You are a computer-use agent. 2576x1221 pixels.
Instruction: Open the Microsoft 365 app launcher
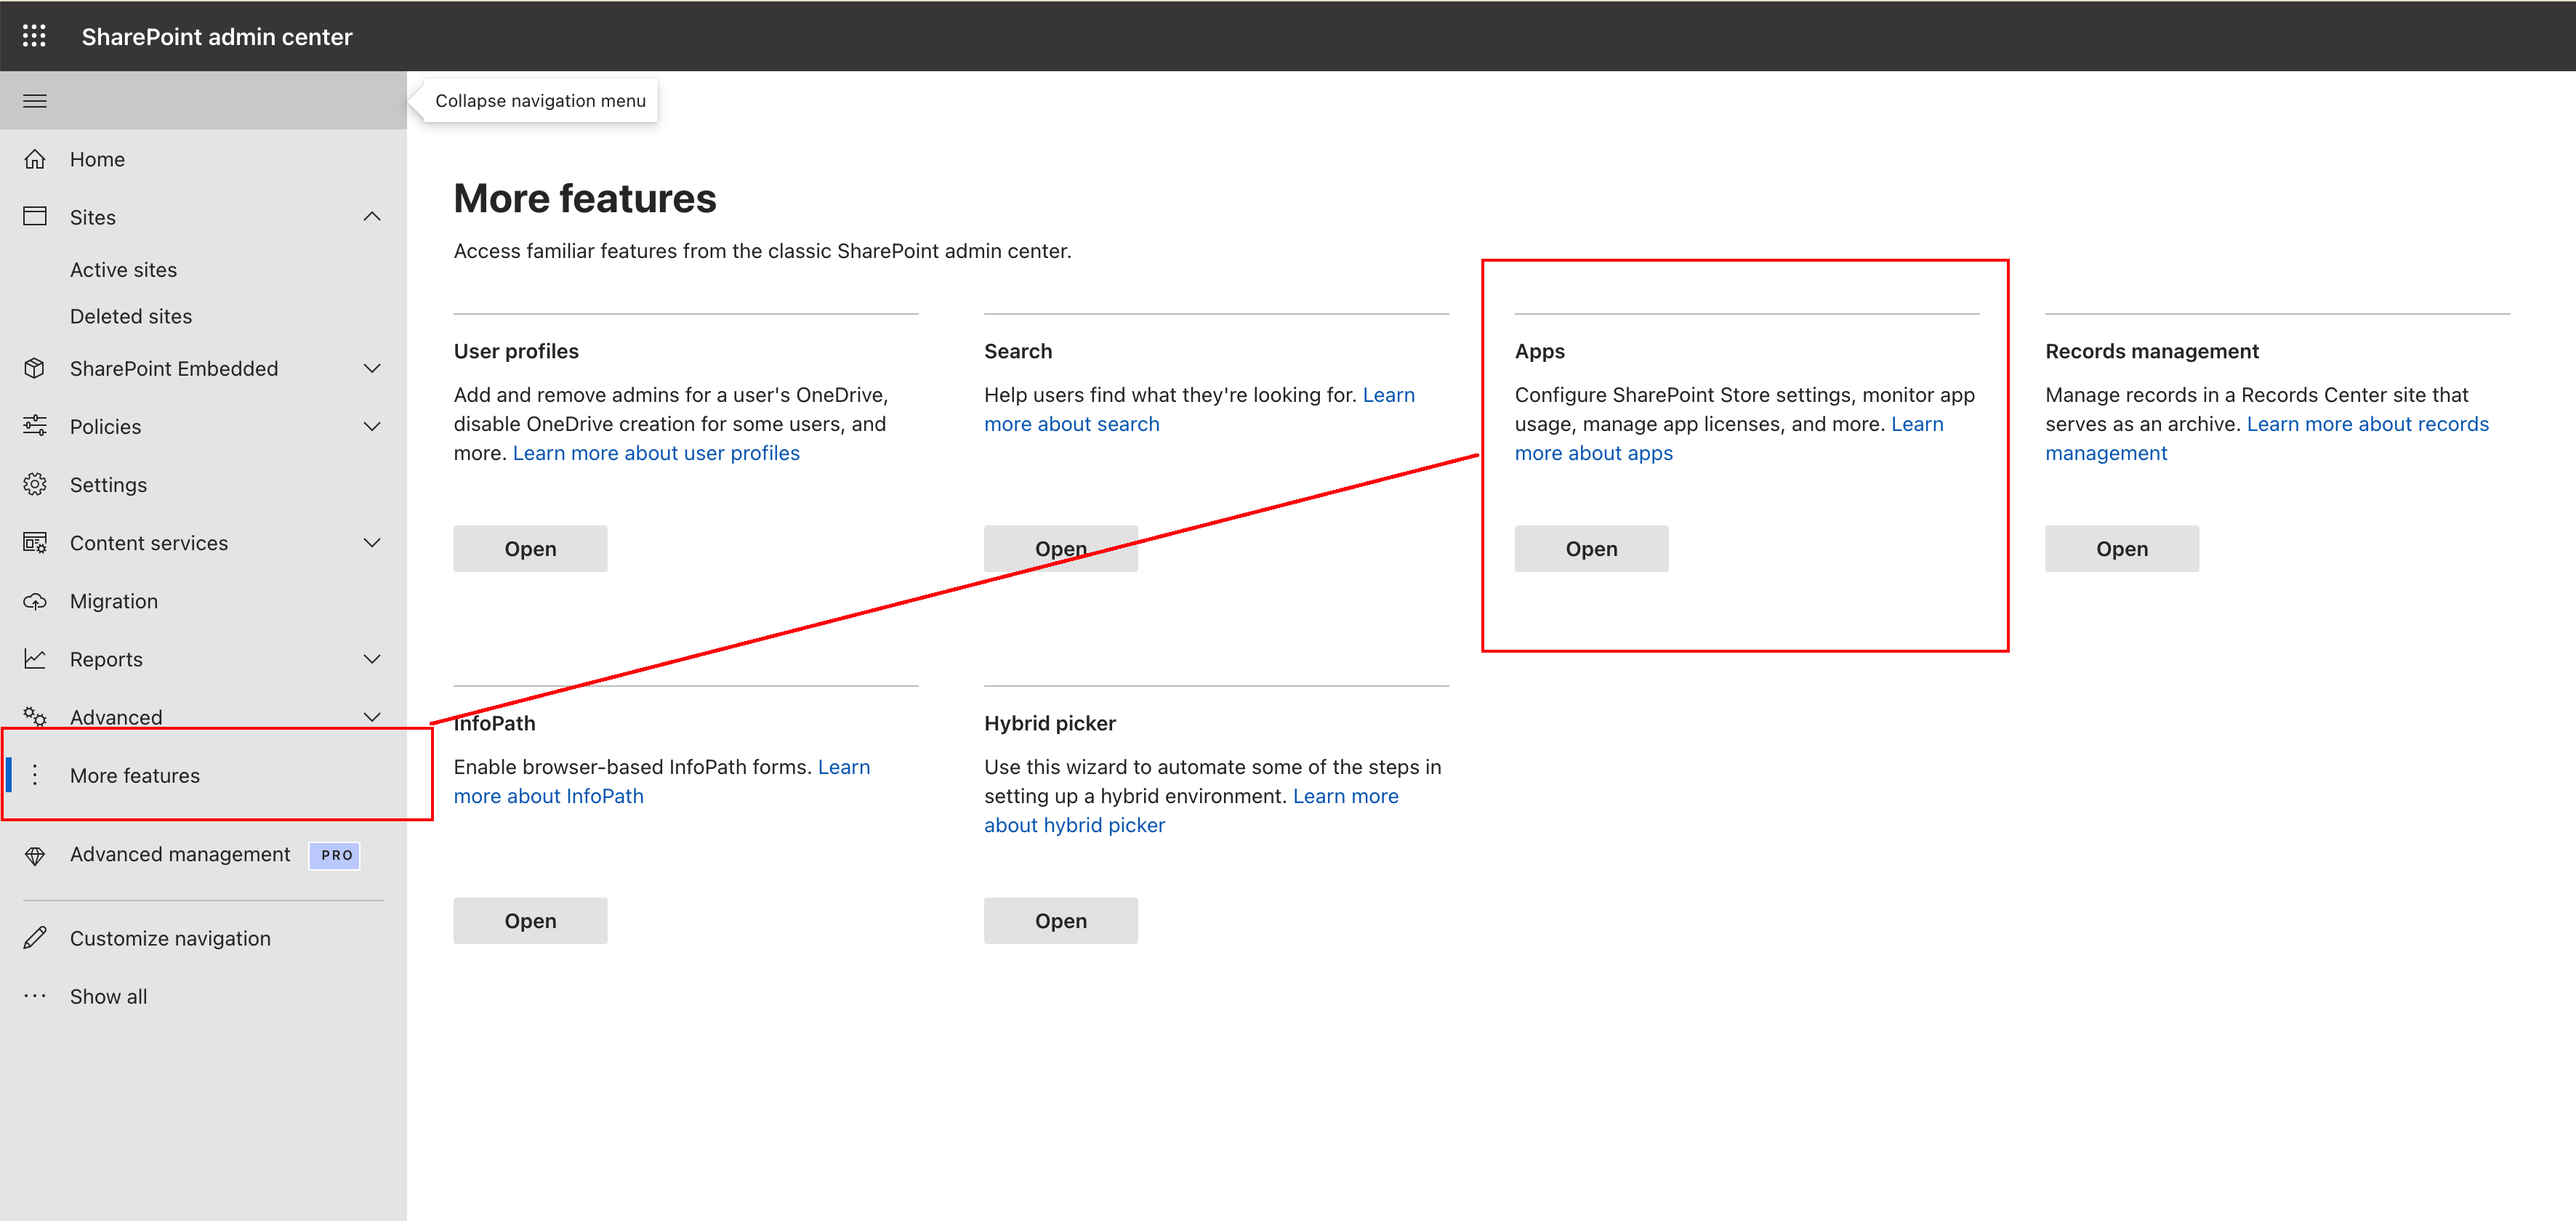click(34, 35)
